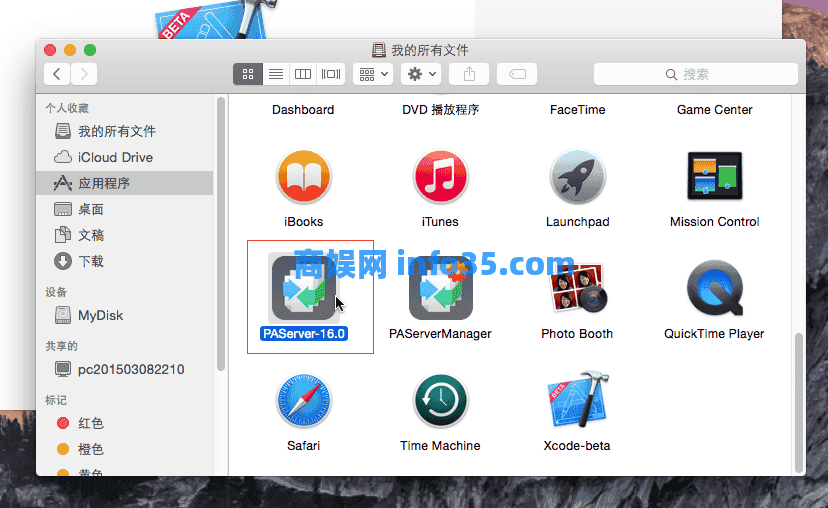The height and width of the screenshot is (508, 828).
Task: Click the yellow minimize window button
Action: pos(70,50)
